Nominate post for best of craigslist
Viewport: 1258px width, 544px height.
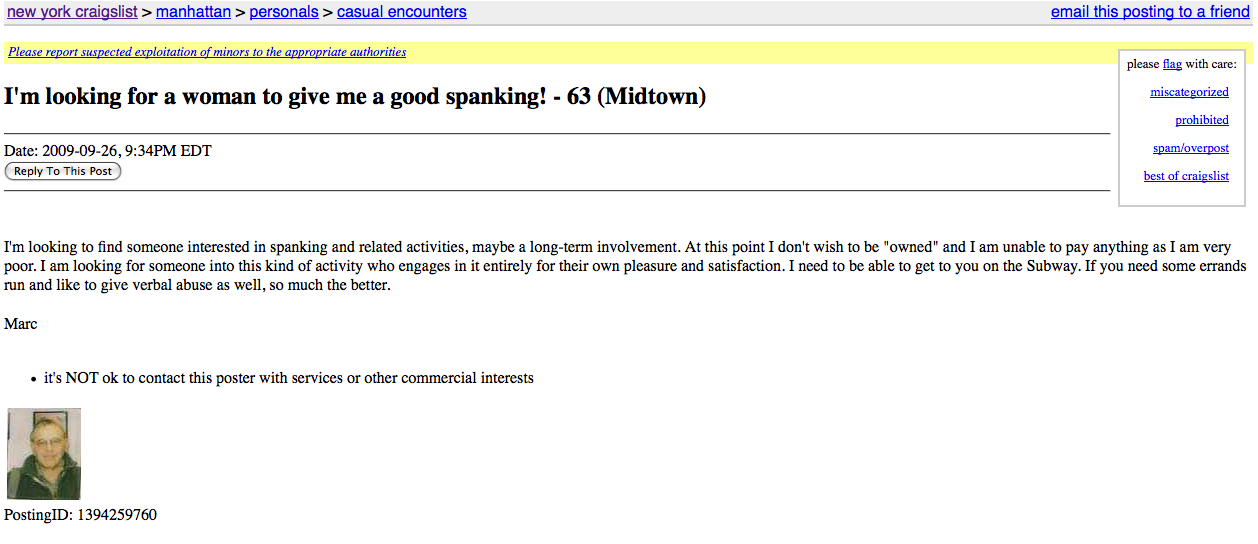pos(1186,176)
